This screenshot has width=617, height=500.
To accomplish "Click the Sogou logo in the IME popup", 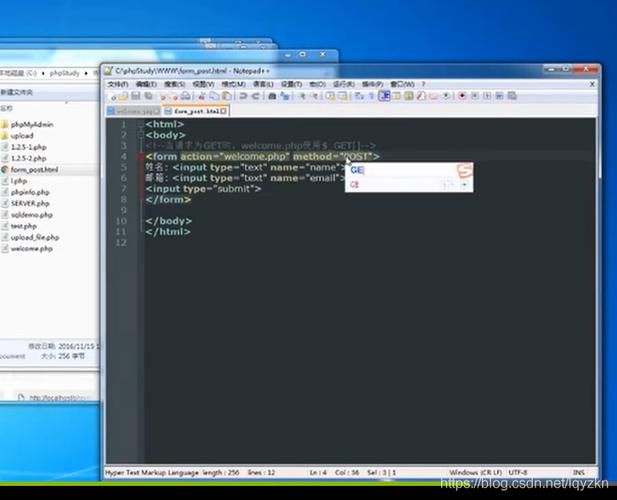I will pyautogui.click(x=464, y=172).
